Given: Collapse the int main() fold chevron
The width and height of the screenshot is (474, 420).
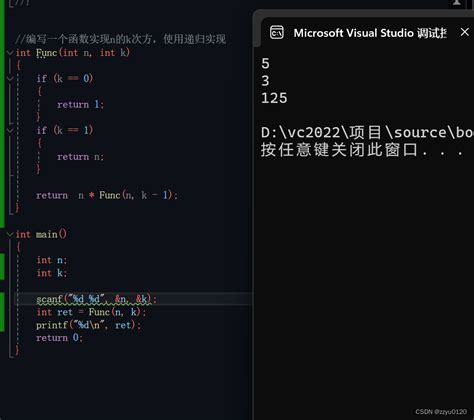Looking at the screenshot, I should 10,234.
